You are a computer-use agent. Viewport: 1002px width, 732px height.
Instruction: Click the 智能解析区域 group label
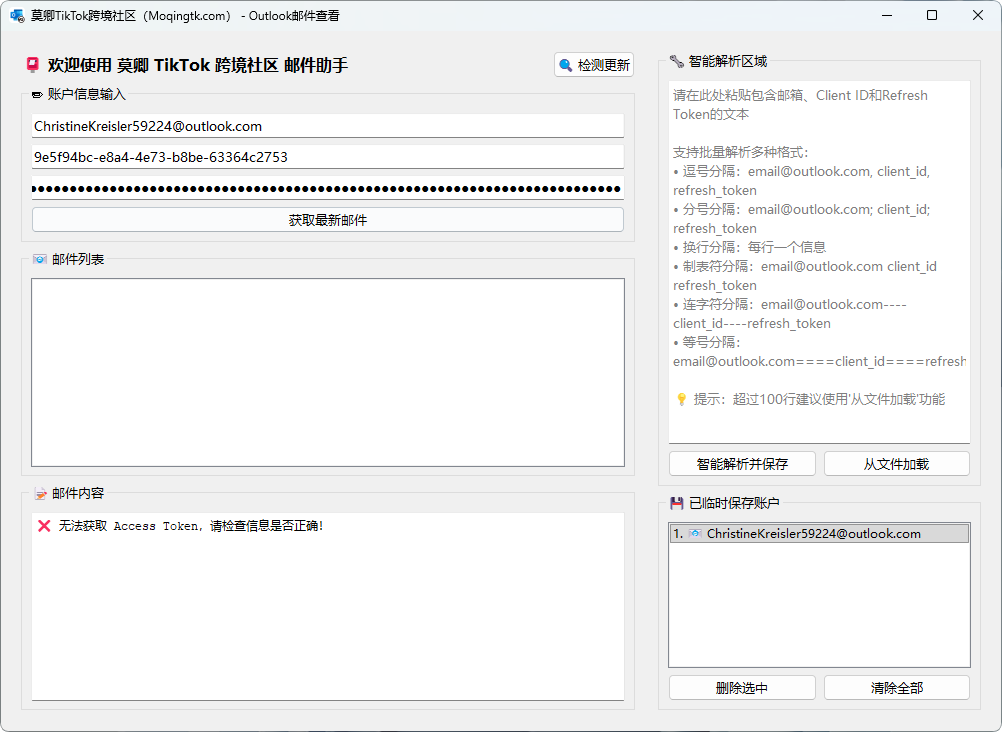click(728, 61)
